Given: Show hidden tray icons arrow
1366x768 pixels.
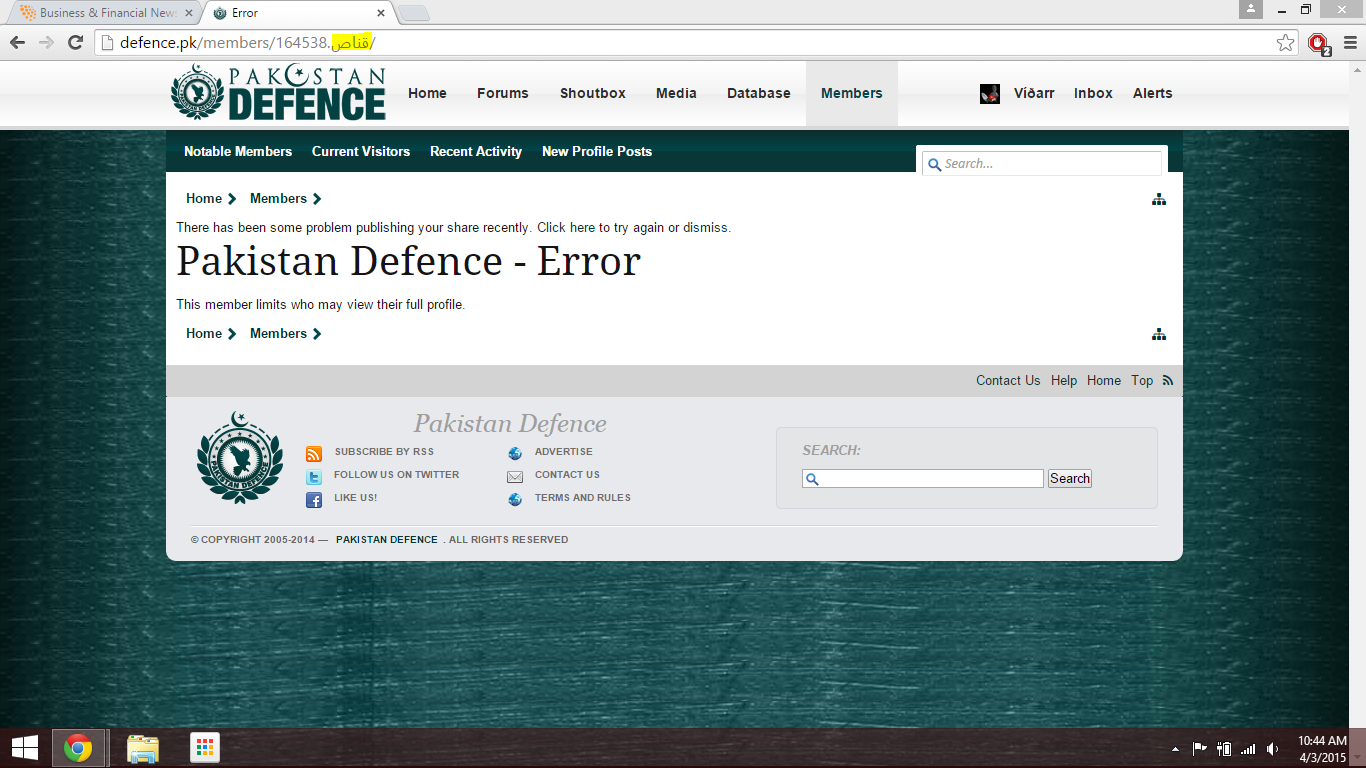Looking at the screenshot, I should click(1175, 749).
